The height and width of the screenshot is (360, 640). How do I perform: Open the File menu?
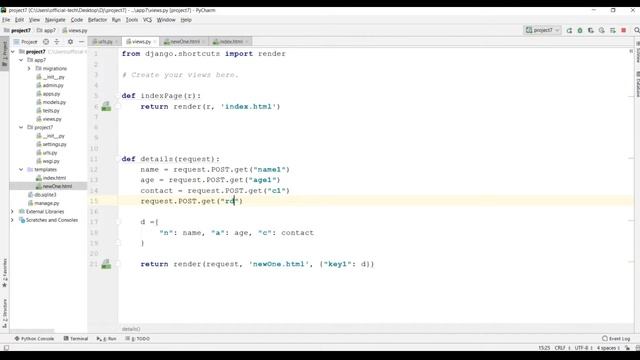click(x=6, y=20)
